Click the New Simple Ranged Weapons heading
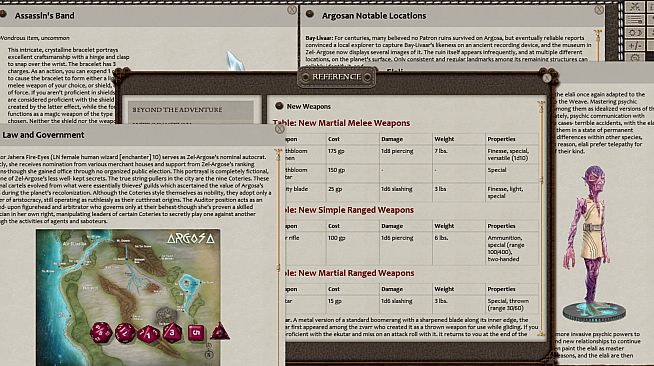654x366 pixels. (x=349, y=210)
